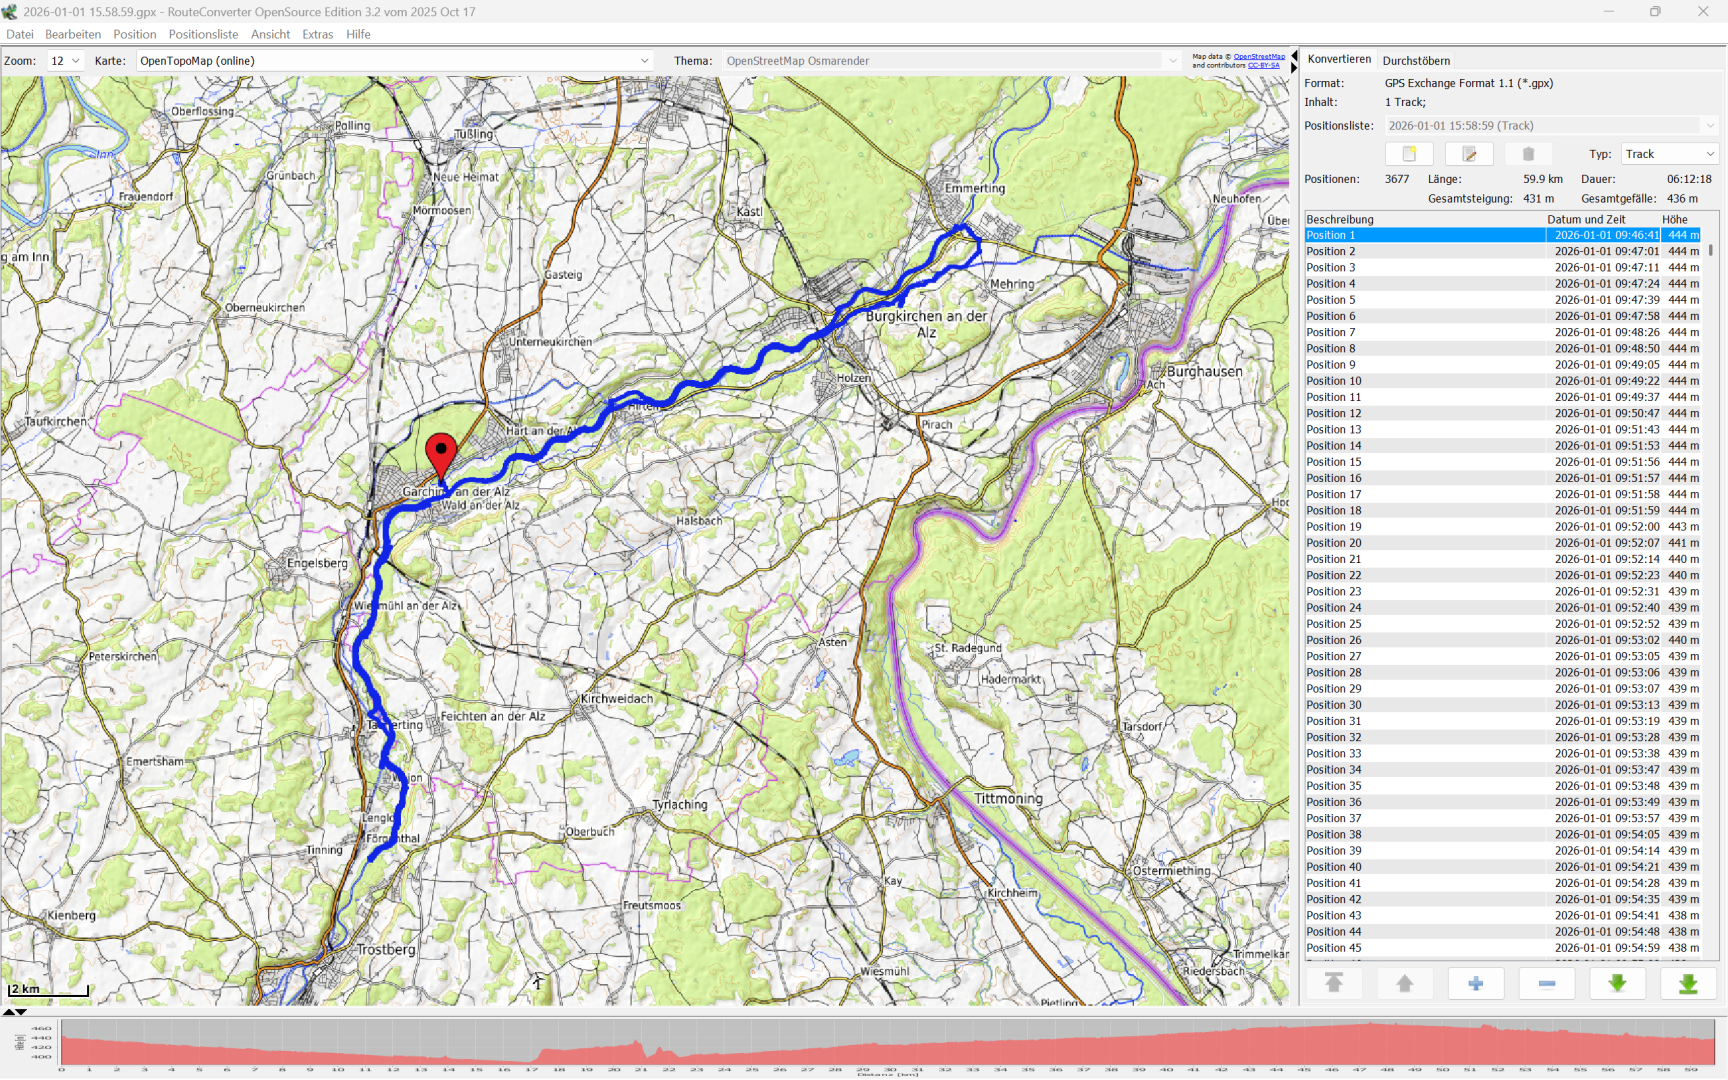
Task: Rename the current position list
Action: [1469, 154]
